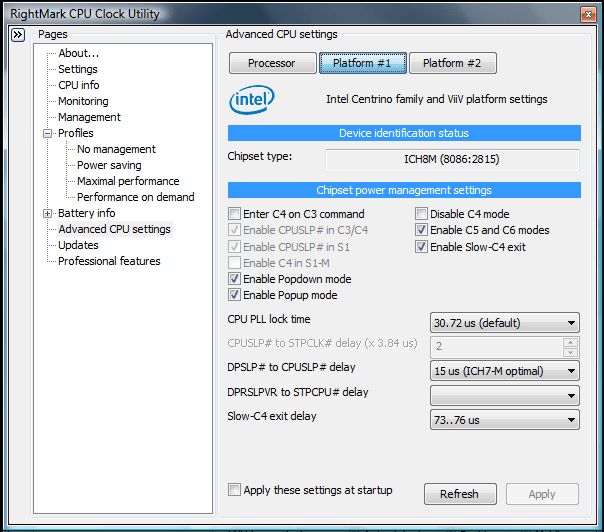Go to the Settings page
This screenshot has height=532, width=604.
tap(78, 69)
